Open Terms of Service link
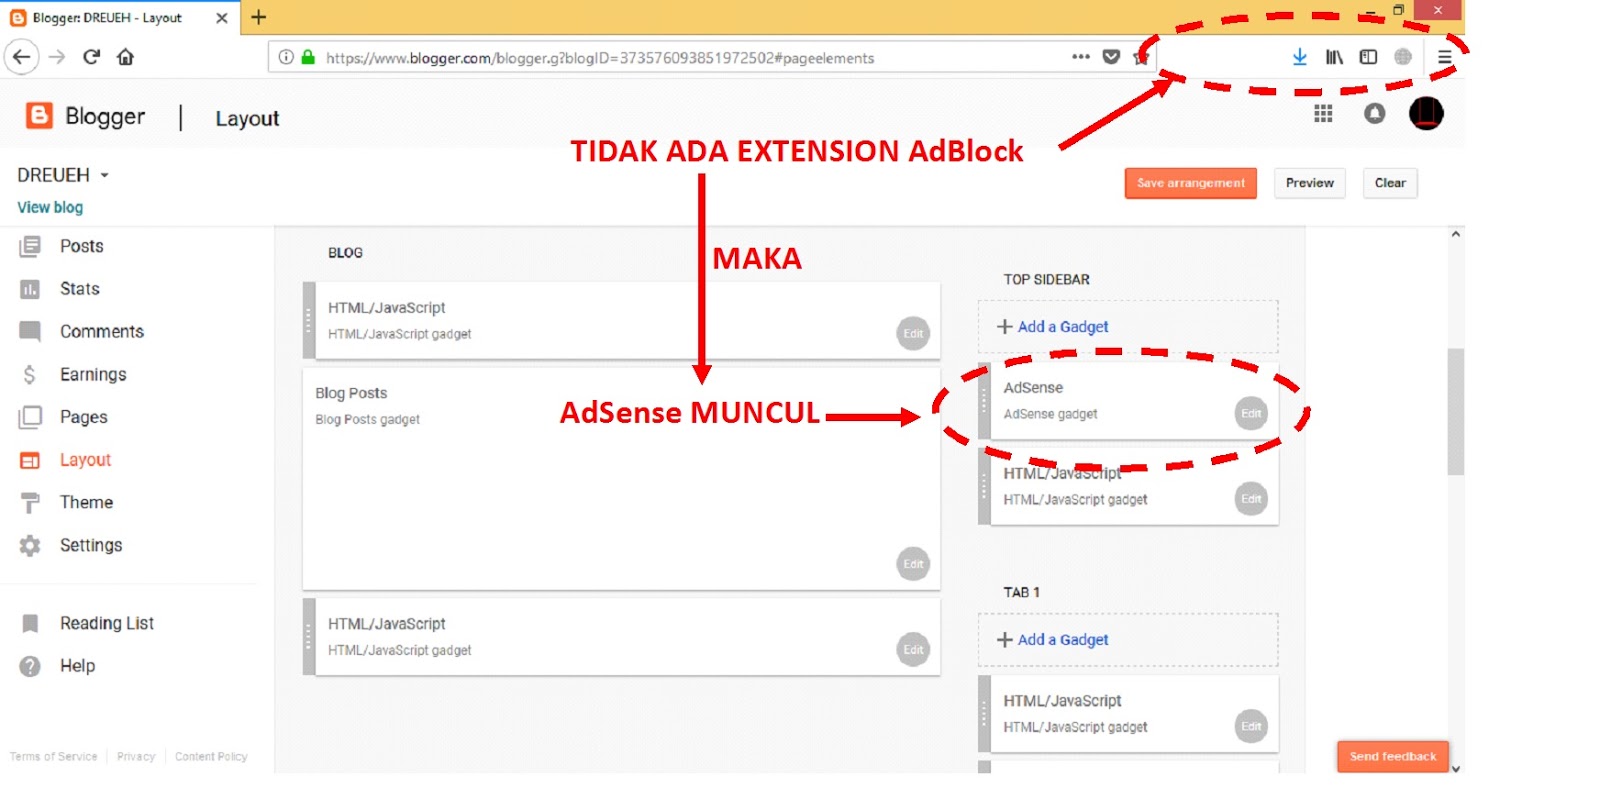Viewport: 1600px width, 788px height. (x=54, y=757)
